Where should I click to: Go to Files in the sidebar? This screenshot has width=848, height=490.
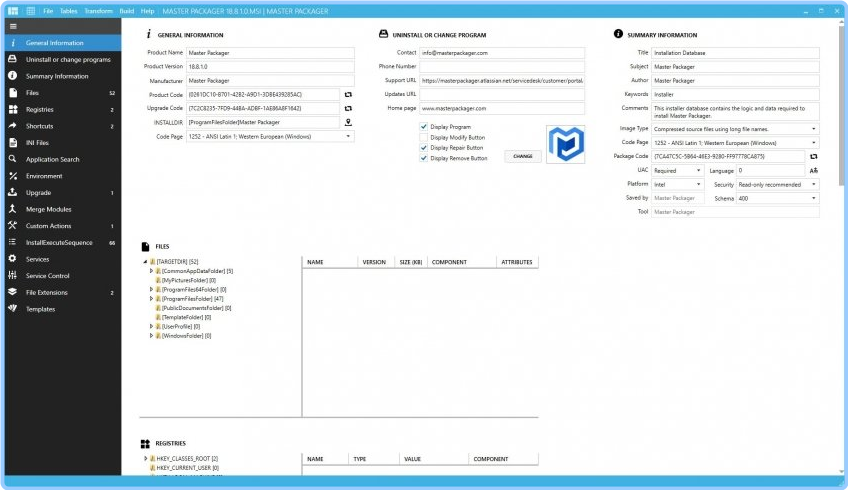63,93
